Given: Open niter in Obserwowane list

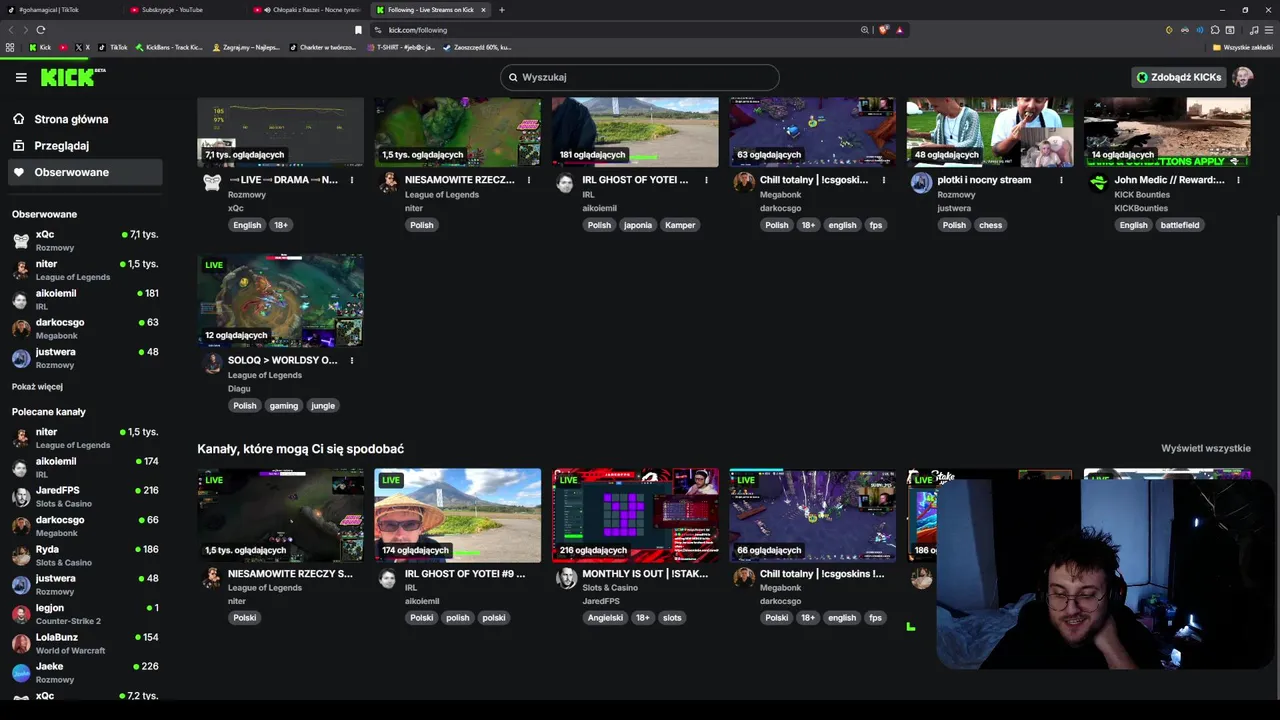Looking at the screenshot, I should click(85, 270).
